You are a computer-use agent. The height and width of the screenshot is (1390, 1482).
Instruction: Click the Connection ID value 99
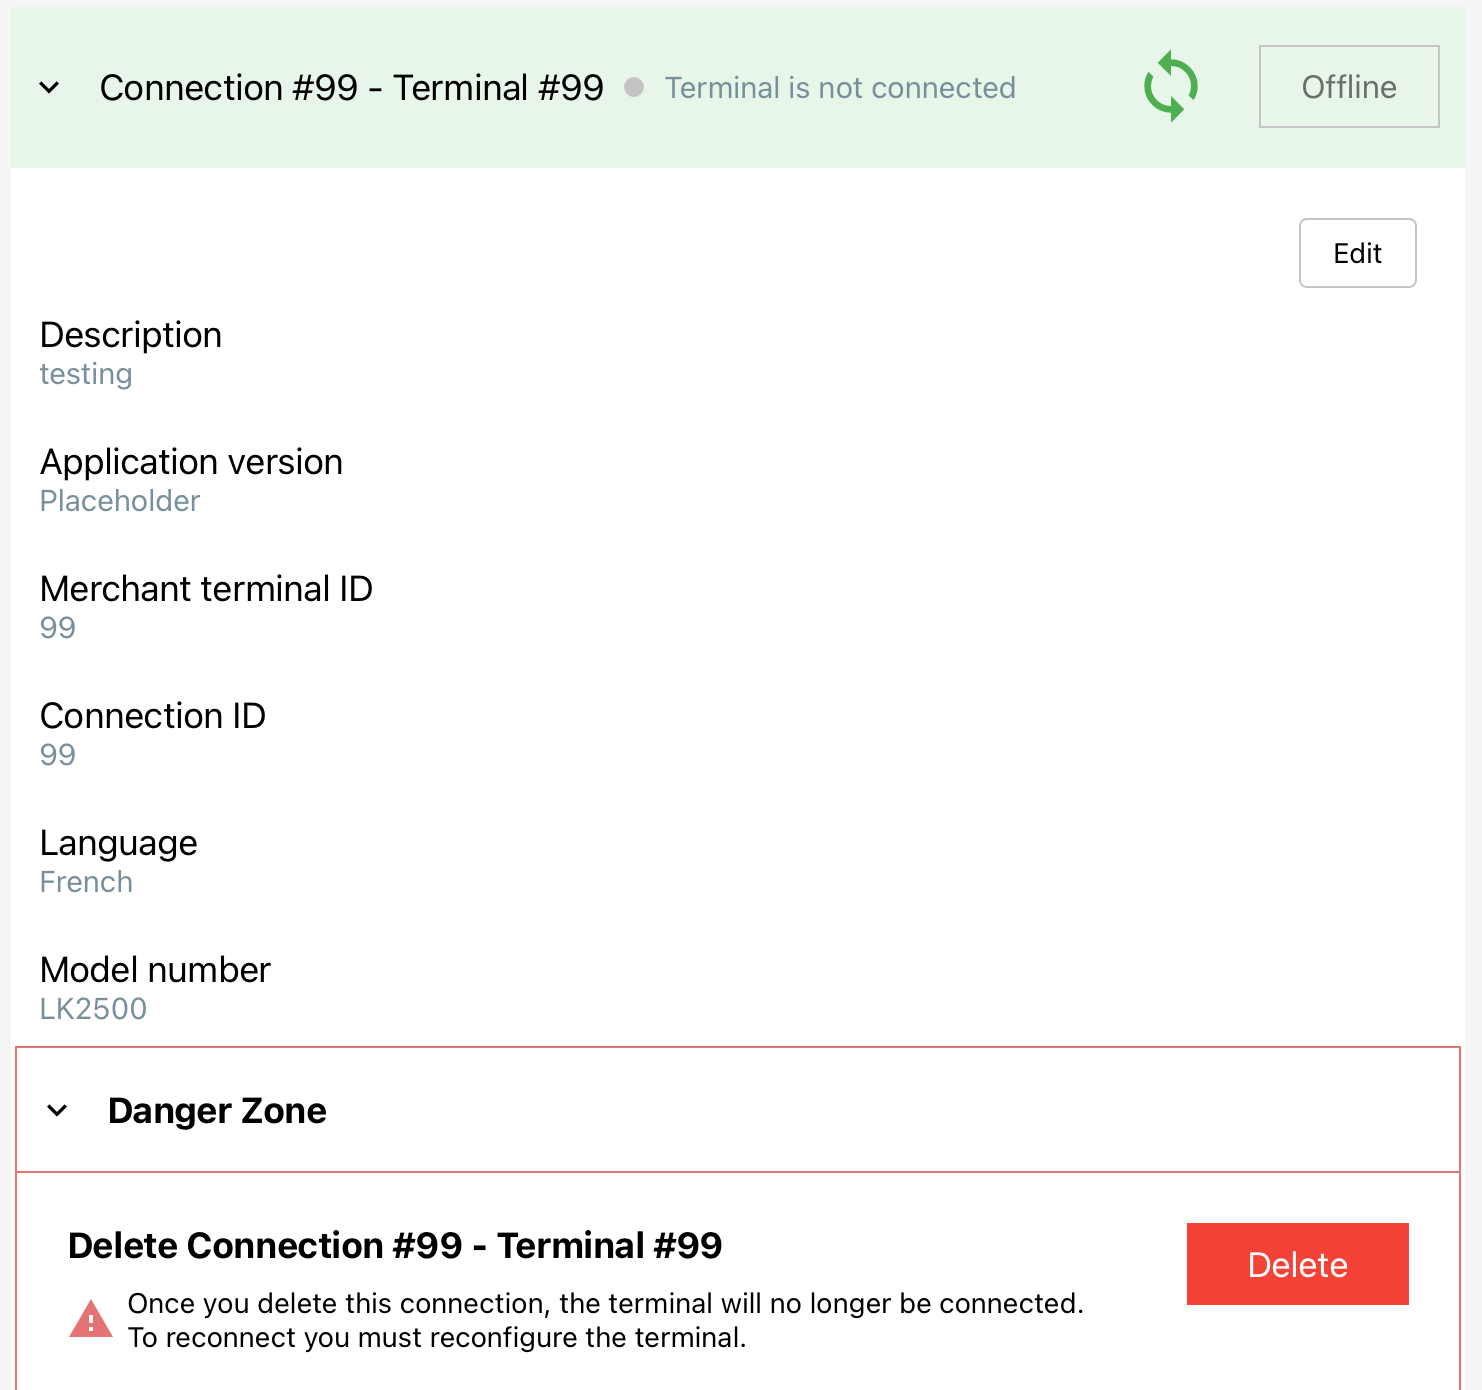click(58, 755)
